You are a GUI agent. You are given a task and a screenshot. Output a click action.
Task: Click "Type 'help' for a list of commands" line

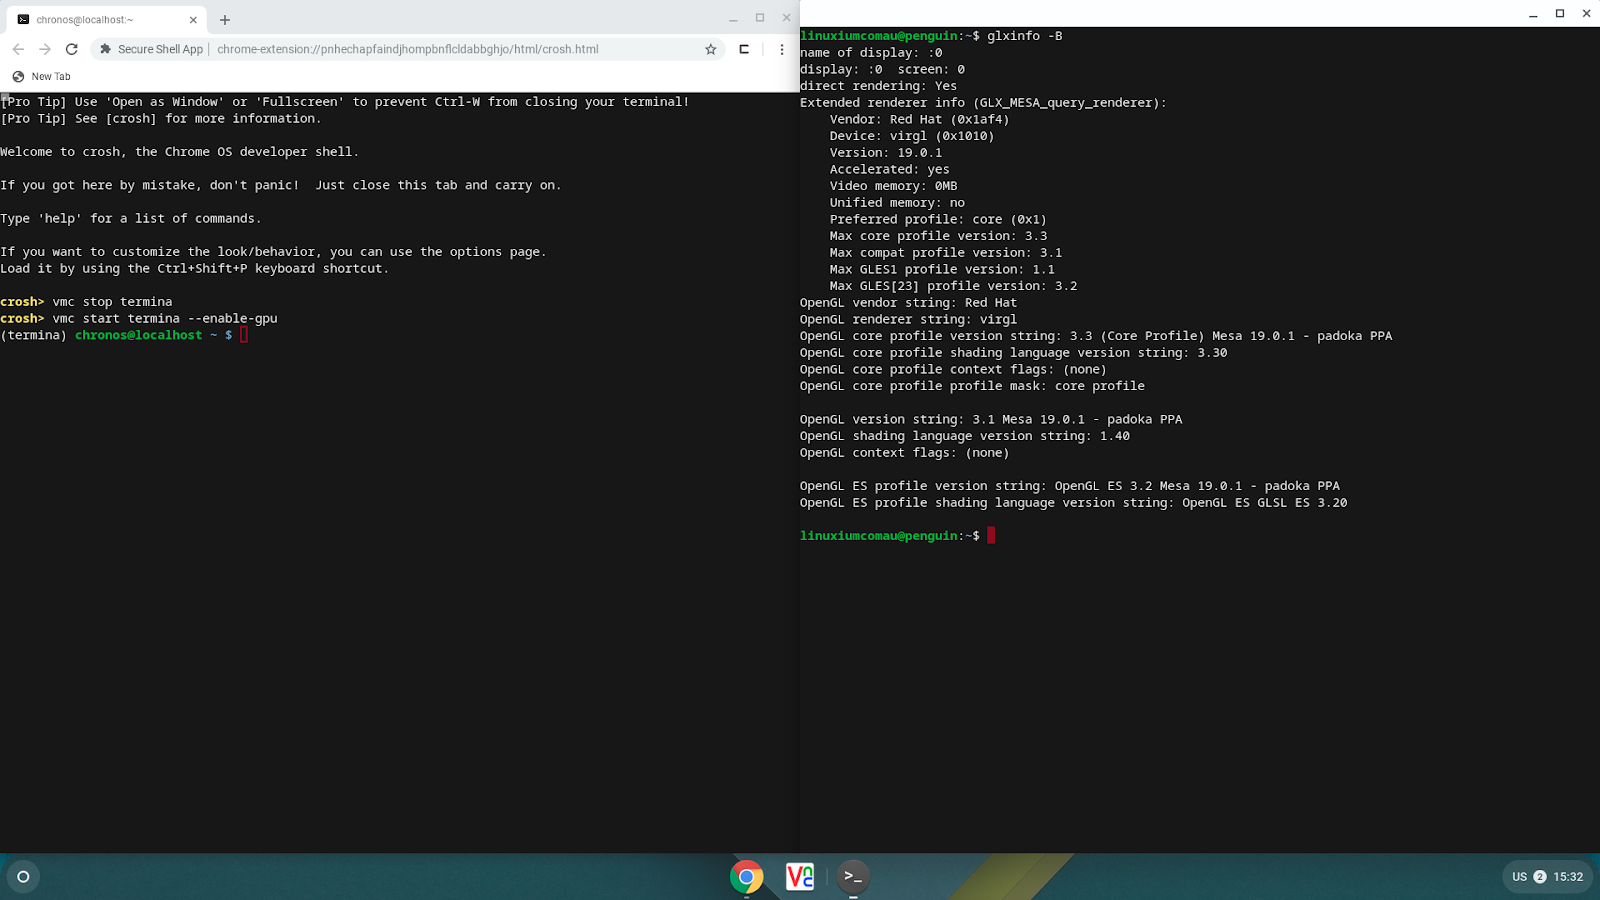(131, 219)
